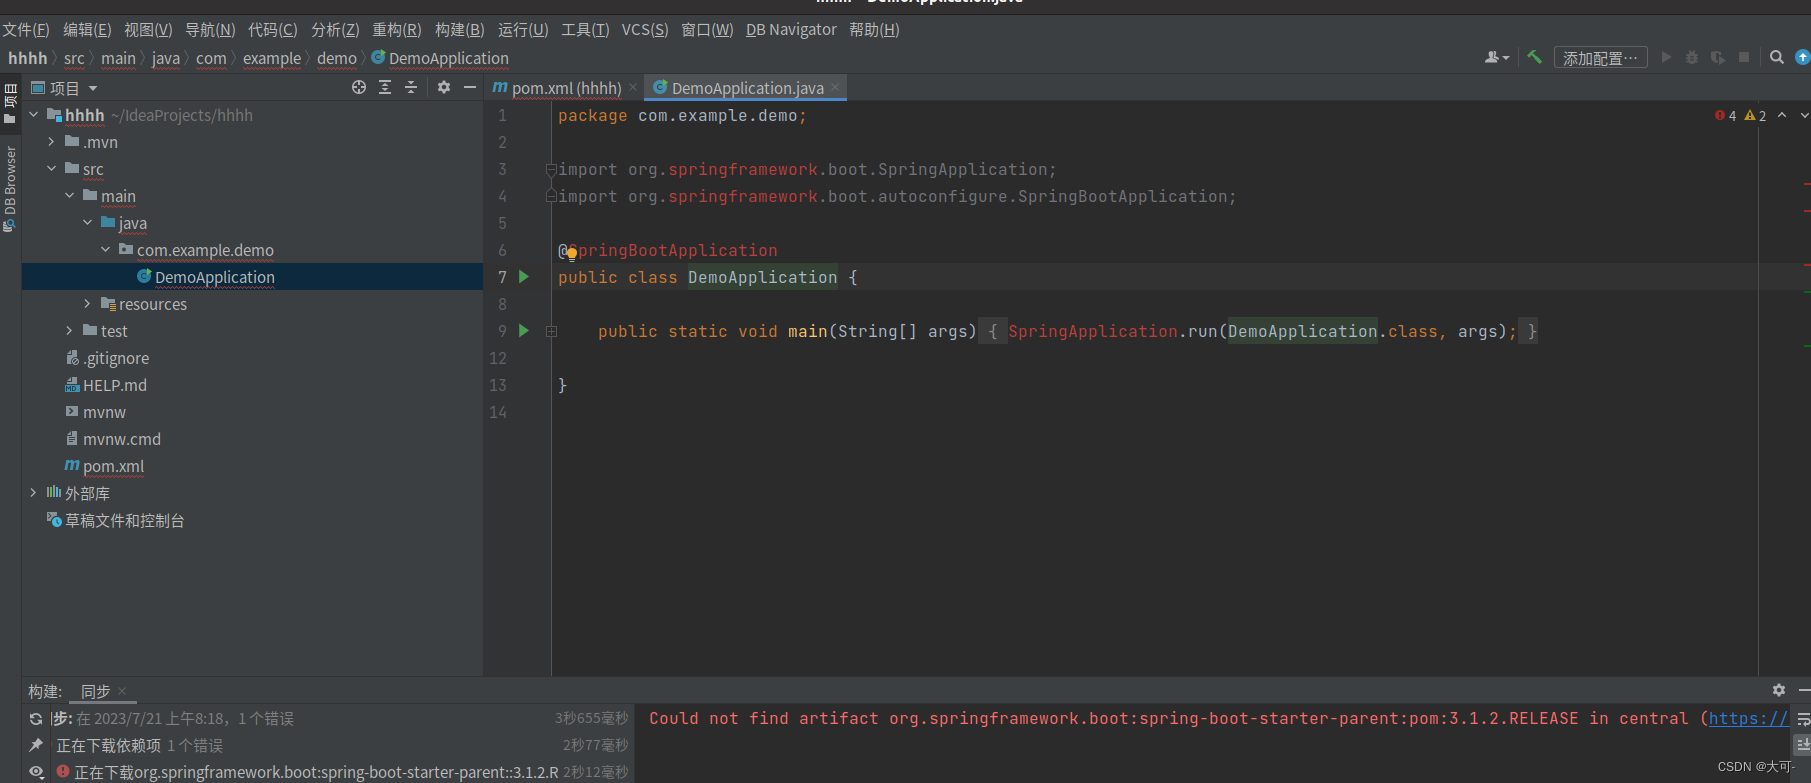Open the 帮助(H) menu
Screen dimensions: 1811x783
point(874,30)
